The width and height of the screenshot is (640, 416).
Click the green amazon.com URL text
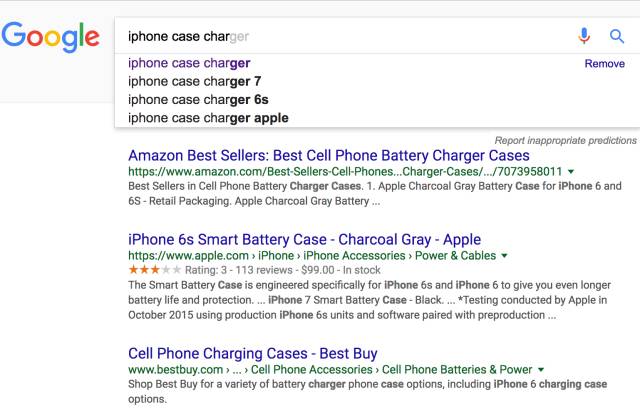[345, 171]
